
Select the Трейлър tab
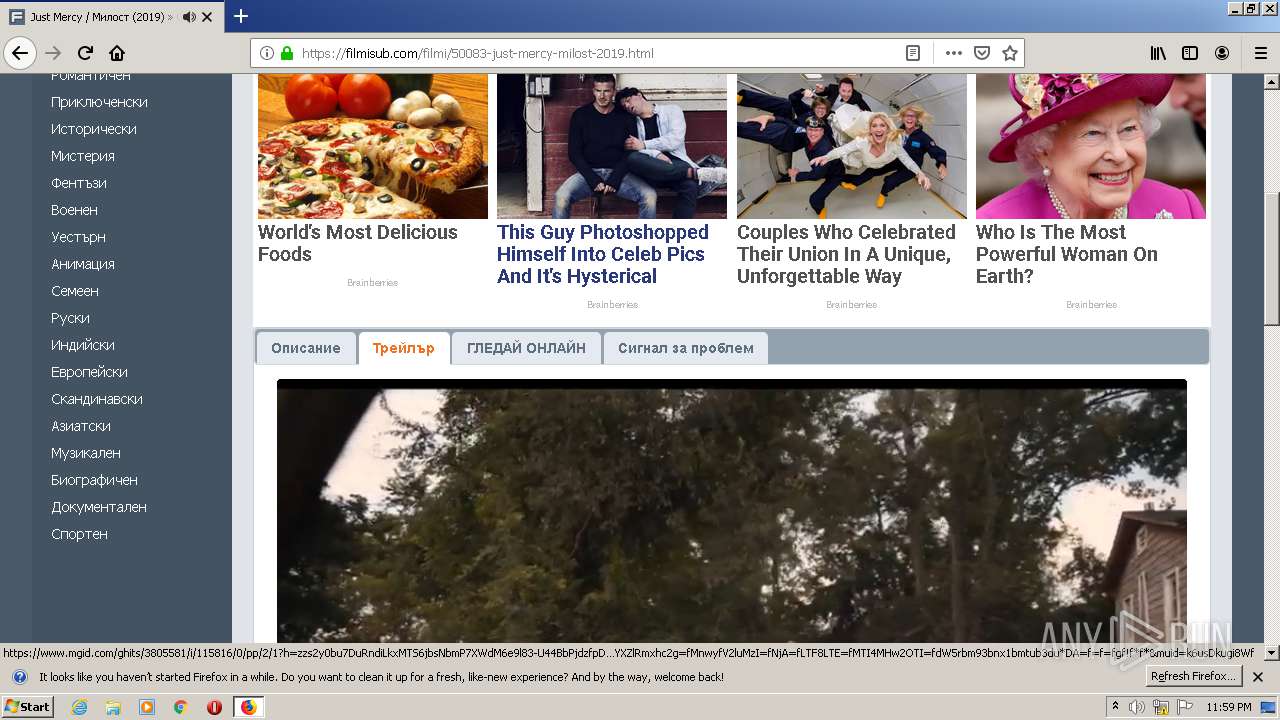click(x=404, y=348)
